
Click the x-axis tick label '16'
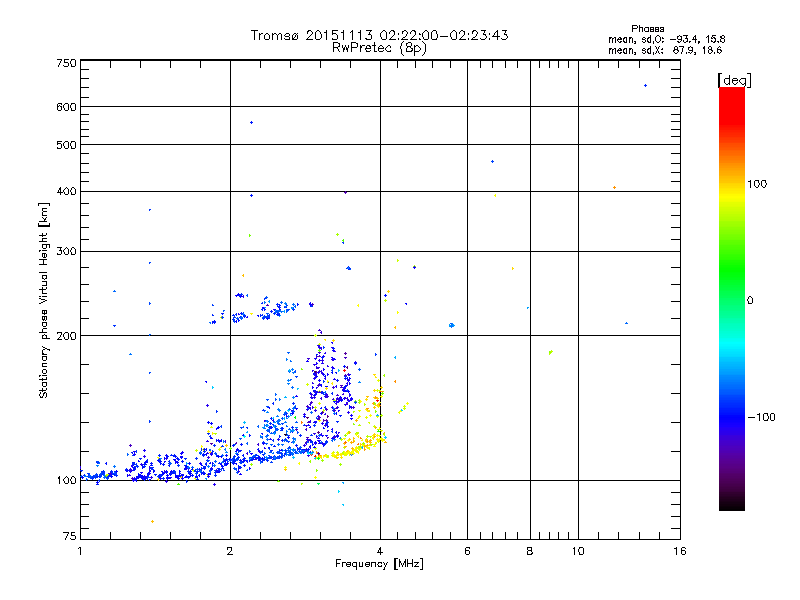coord(680,551)
